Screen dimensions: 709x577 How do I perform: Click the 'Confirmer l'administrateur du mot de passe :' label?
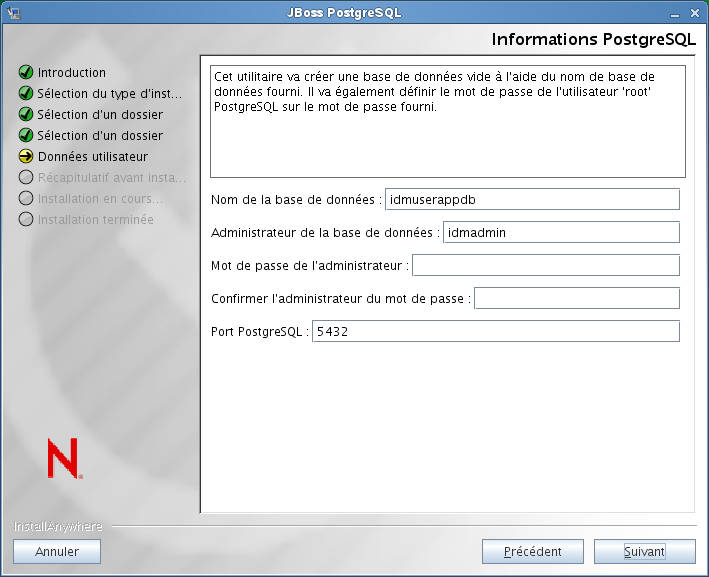[x=341, y=299]
